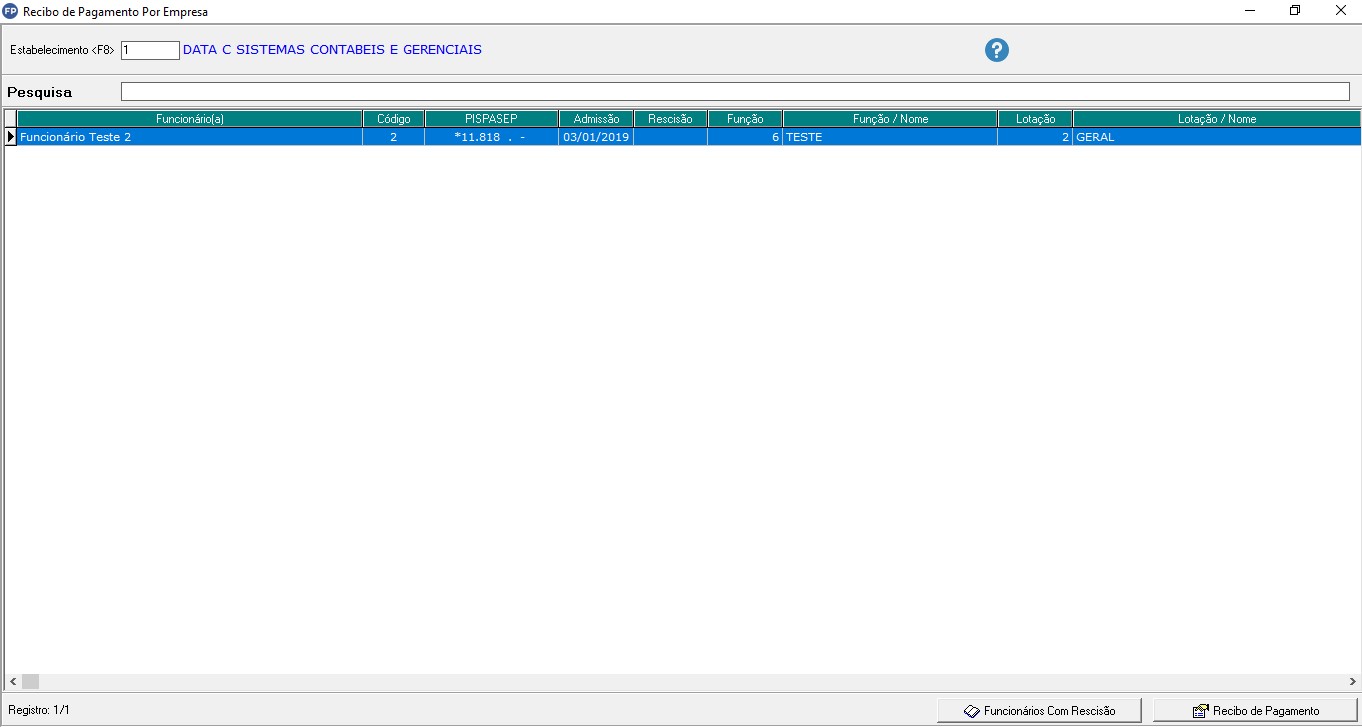Click the FP application icon in title bar
The image size is (1362, 727).
pyautogui.click(x=11, y=11)
